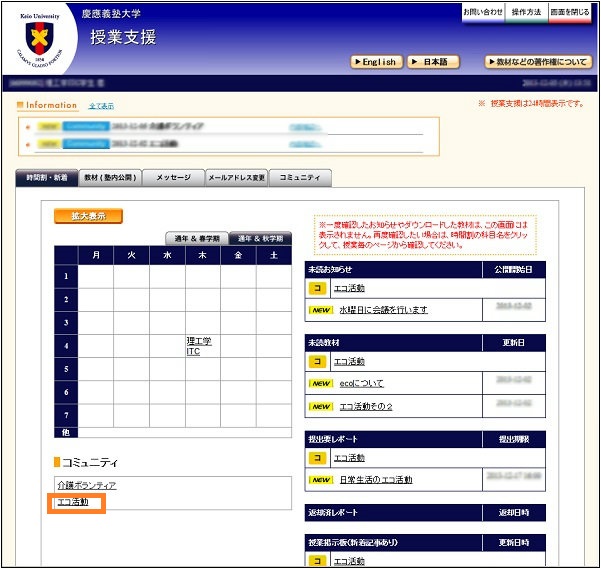The height and width of the screenshot is (569, 601).
Task: Show all information via 全て表示
Action: point(101,106)
